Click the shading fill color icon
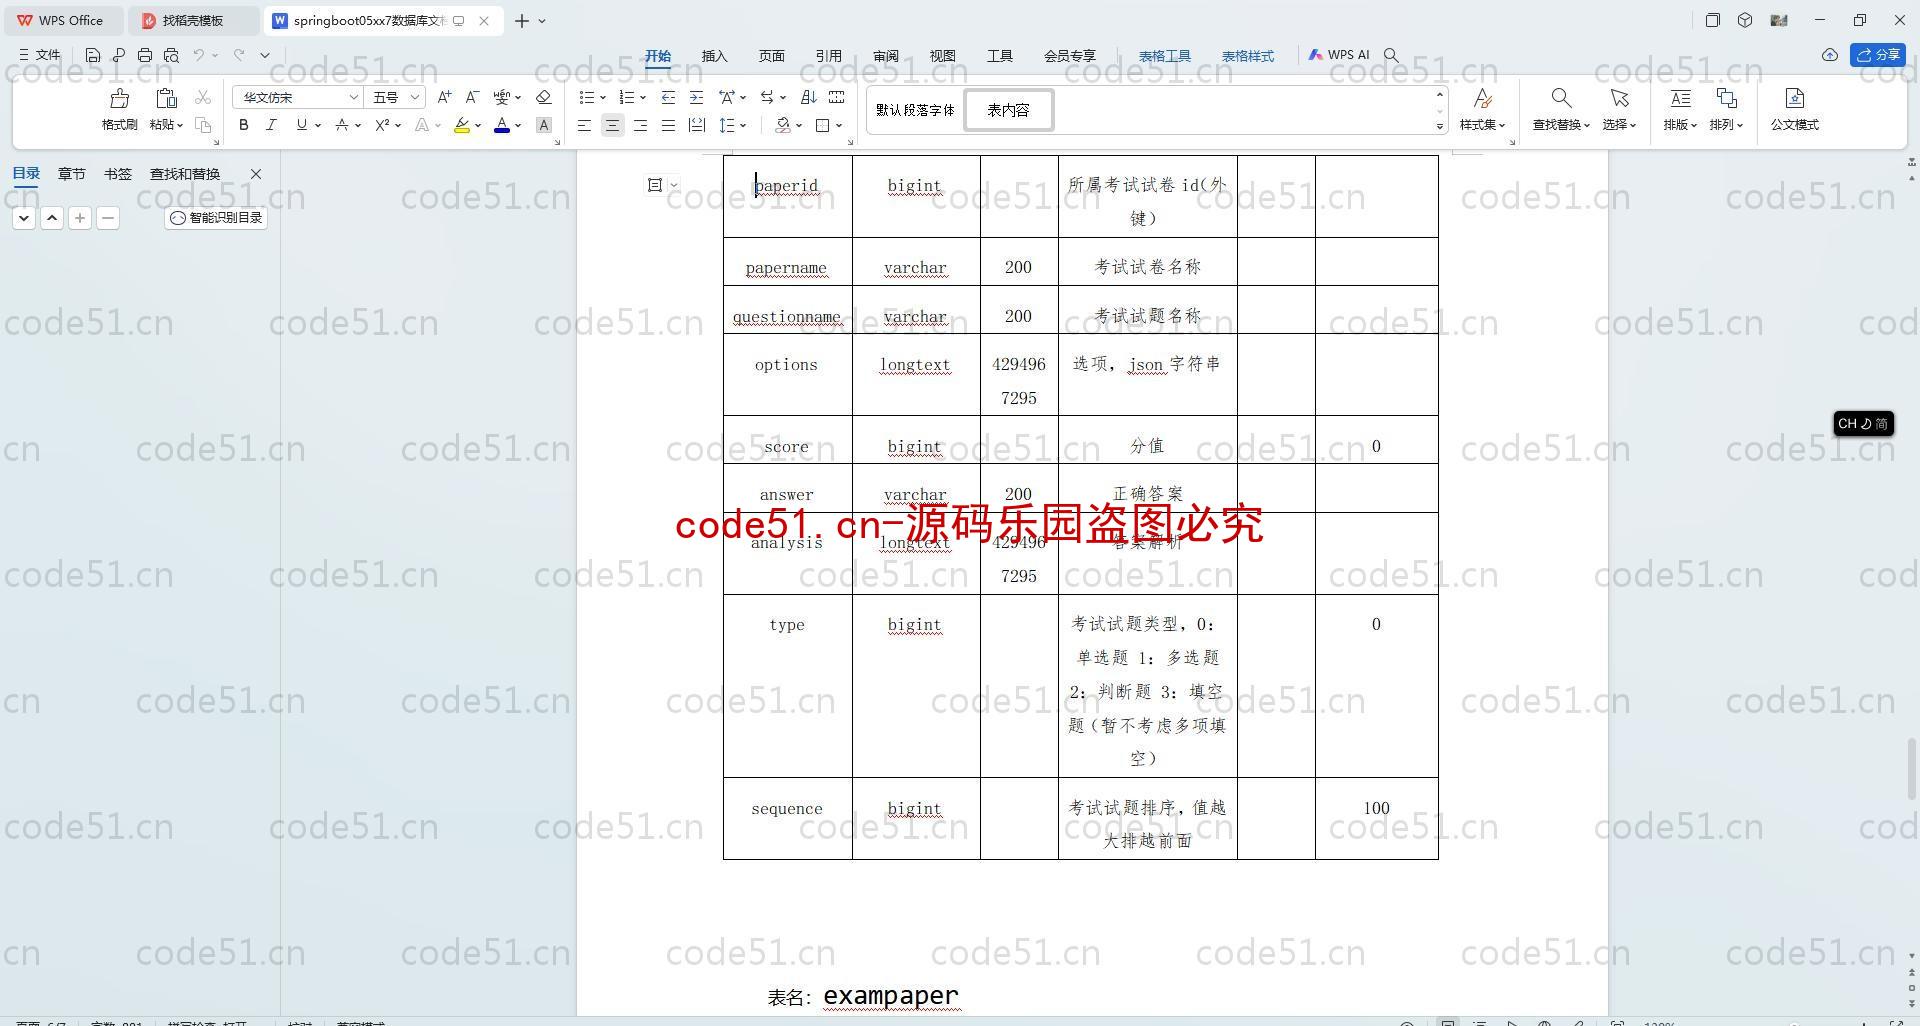 [x=783, y=125]
